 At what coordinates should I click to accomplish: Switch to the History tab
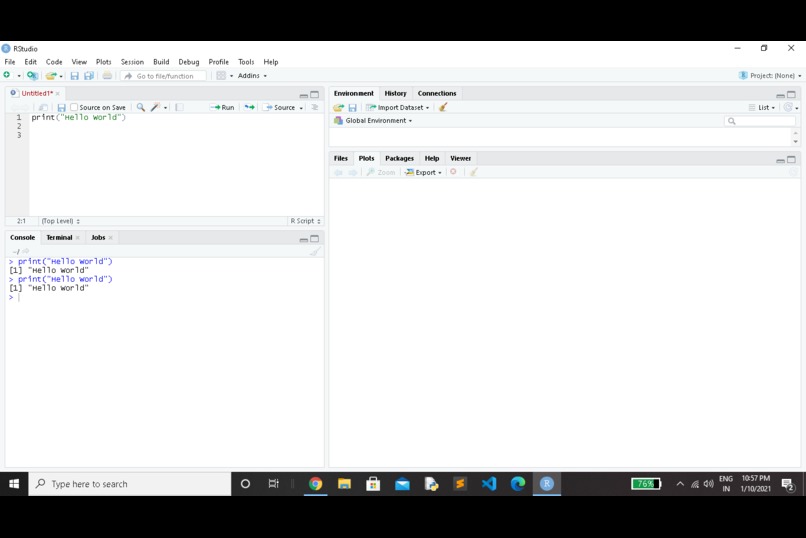coord(395,94)
